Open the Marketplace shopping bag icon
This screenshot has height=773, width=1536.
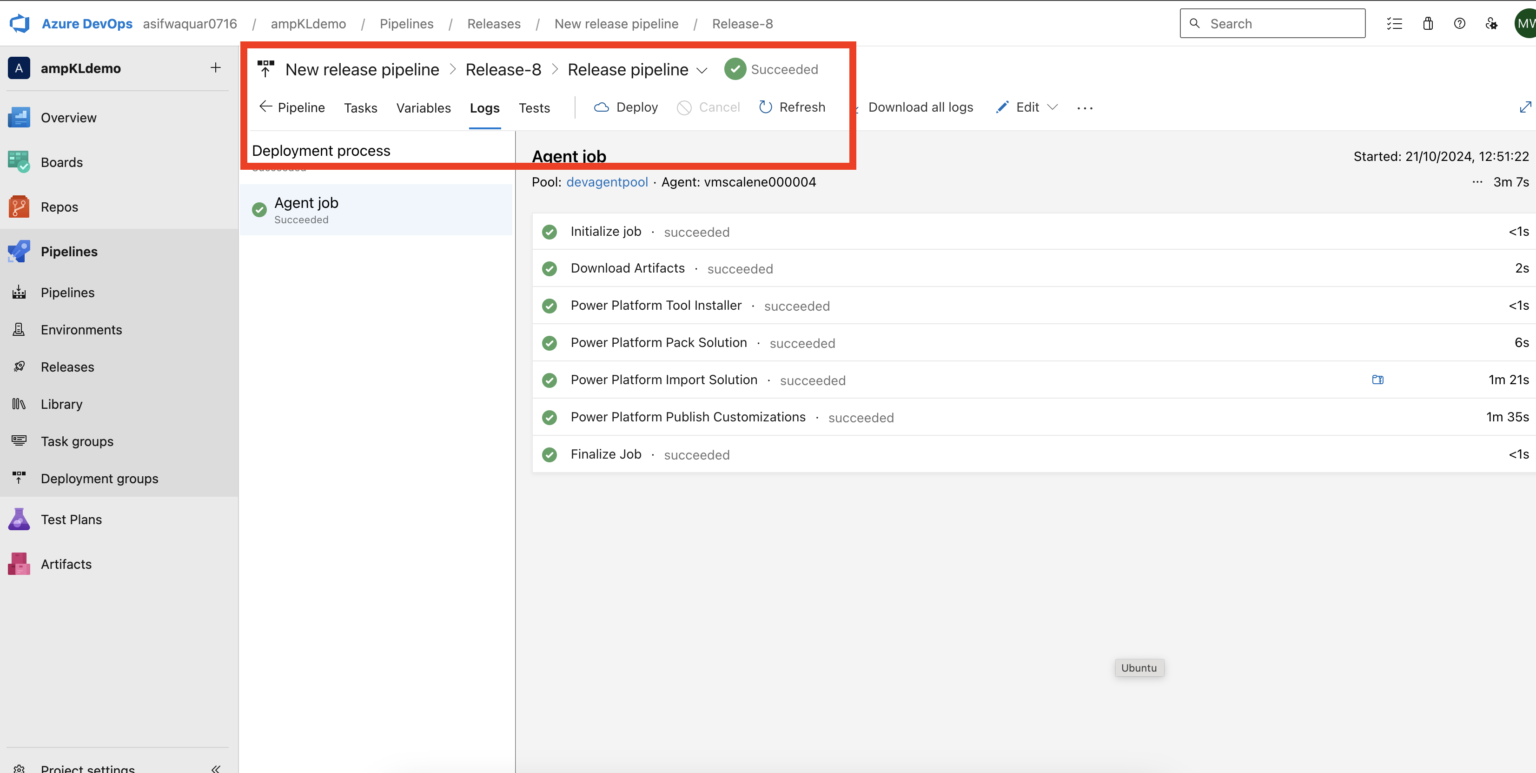click(1428, 24)
